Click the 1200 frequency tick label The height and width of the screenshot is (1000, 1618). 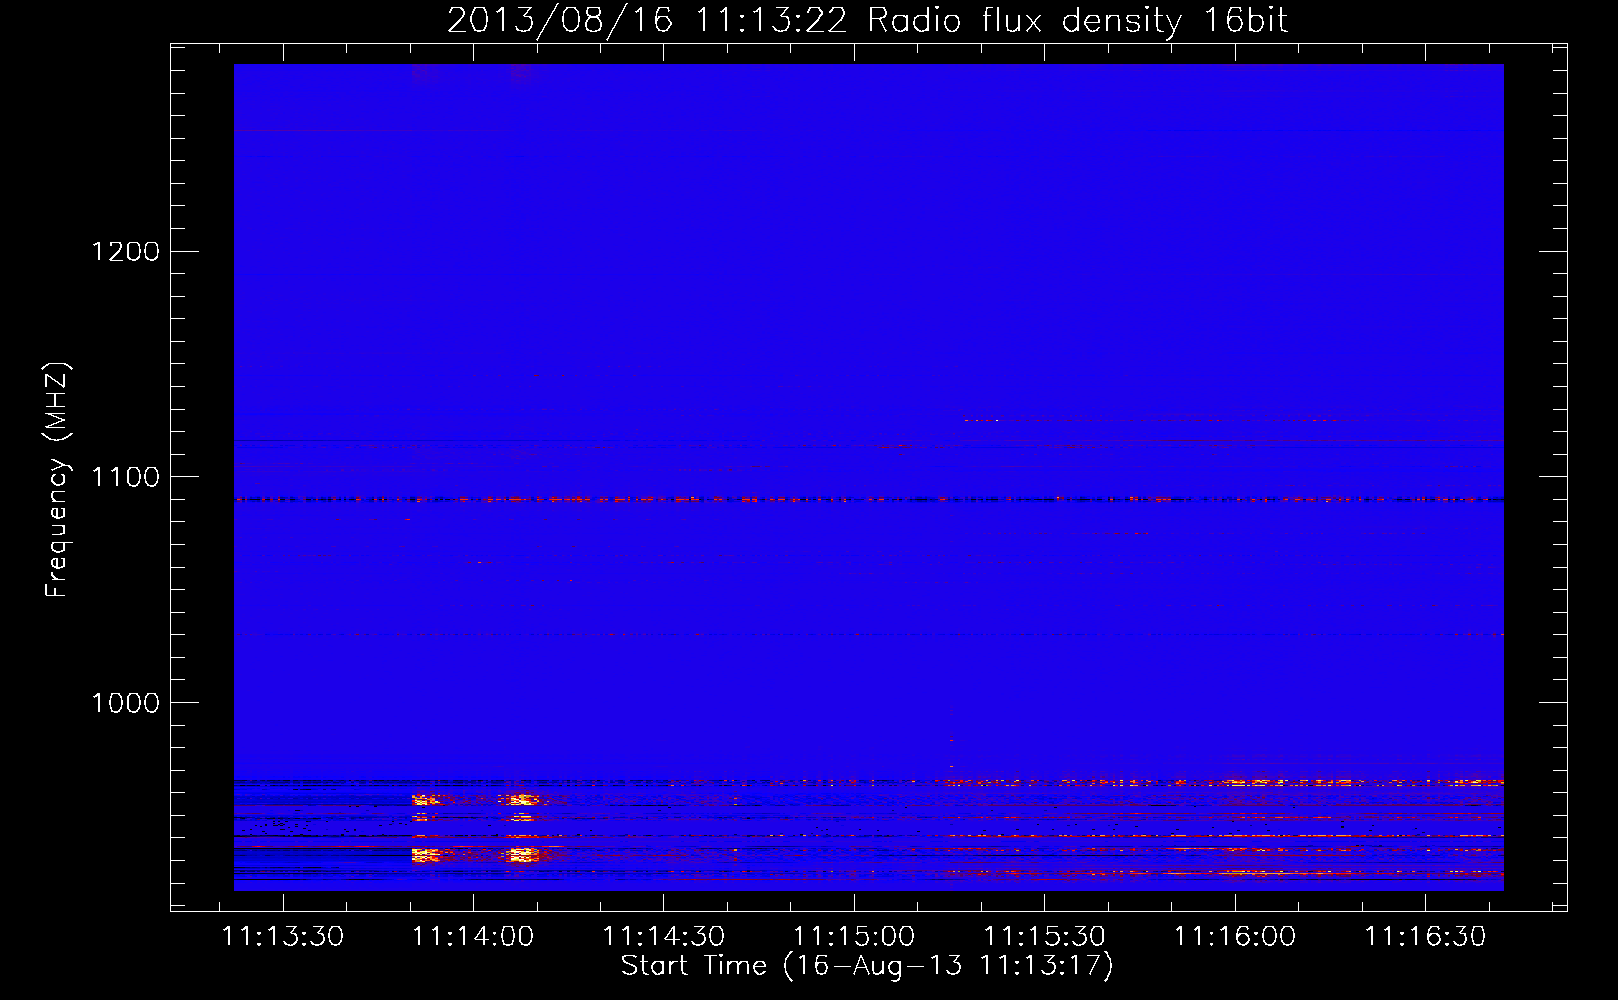[126, 251]
